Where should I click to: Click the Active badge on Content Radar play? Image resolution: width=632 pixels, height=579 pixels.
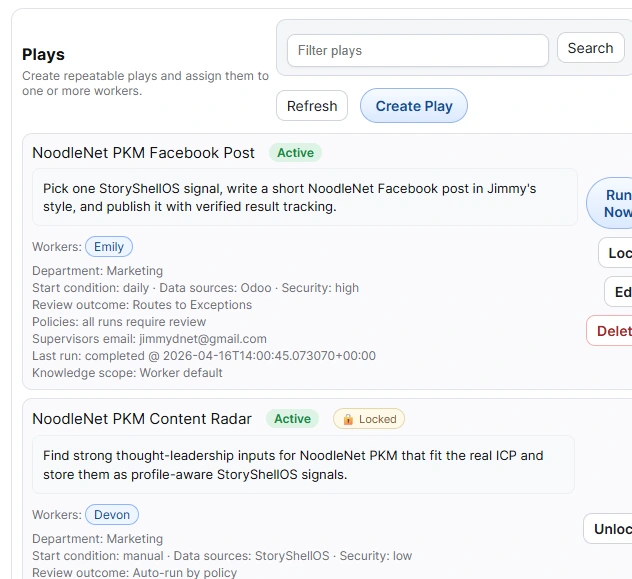[x=292, y=419]
